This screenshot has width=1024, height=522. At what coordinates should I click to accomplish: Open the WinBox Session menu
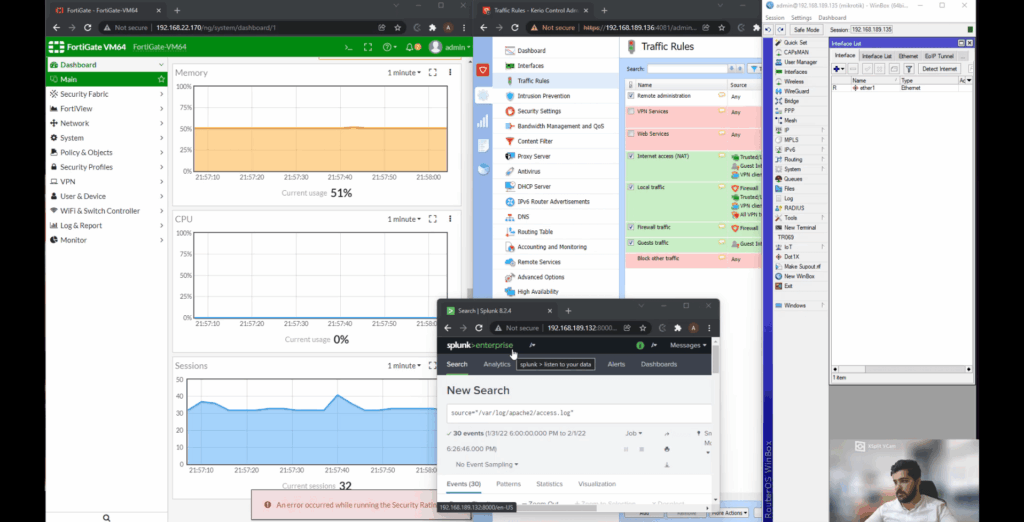pyautogui.click(x=775, y=18)
